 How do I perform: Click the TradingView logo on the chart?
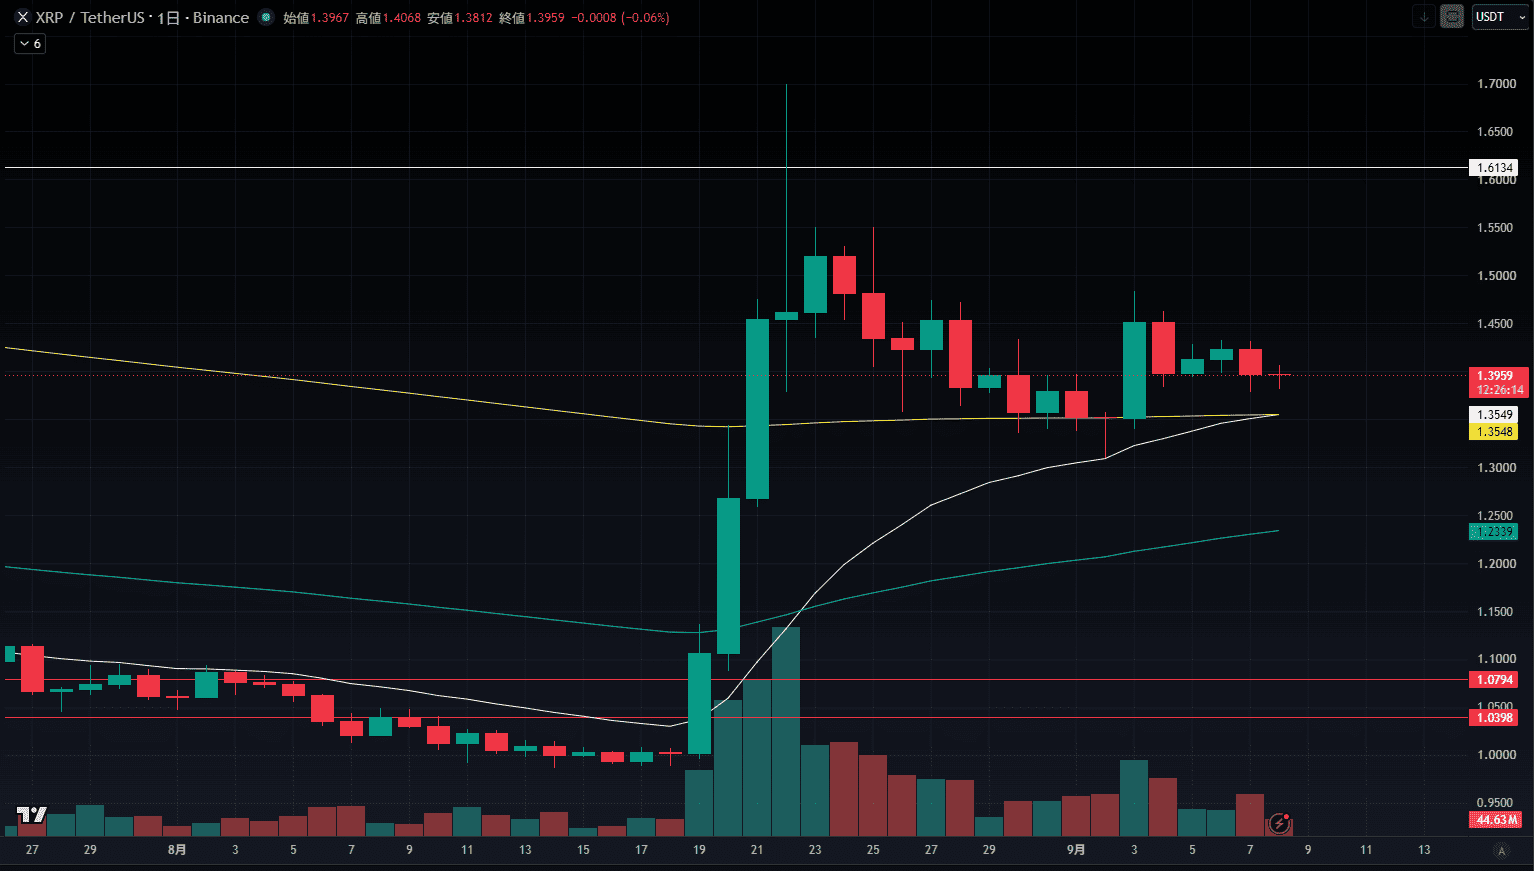coord(32,814)
